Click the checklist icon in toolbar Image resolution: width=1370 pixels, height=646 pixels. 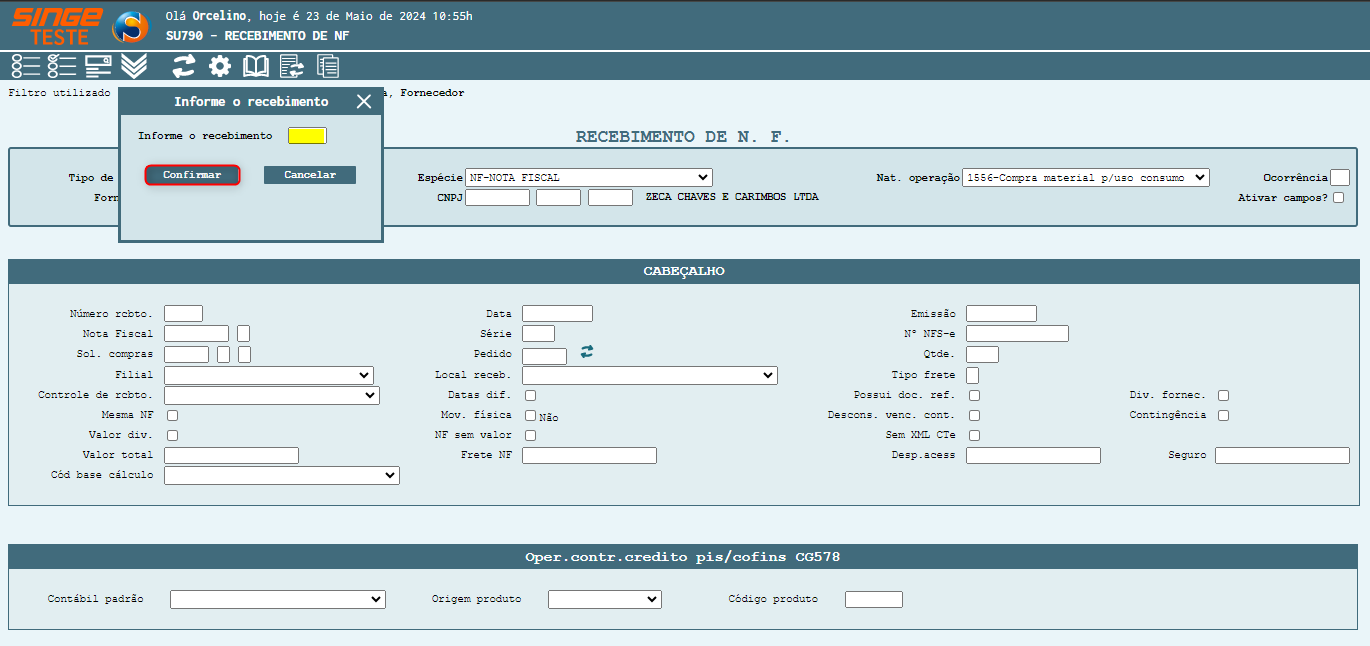pos(62,66)
